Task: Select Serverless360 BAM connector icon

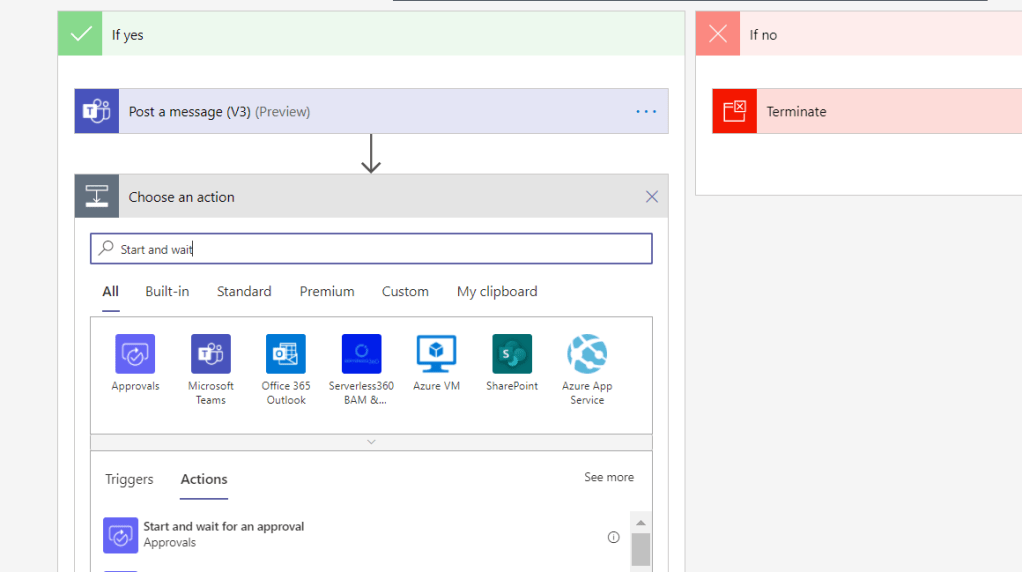Action: point(361,354)
